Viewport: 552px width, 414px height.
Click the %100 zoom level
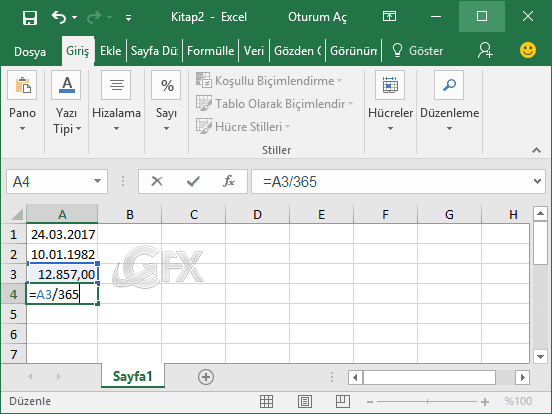point(518,401)
